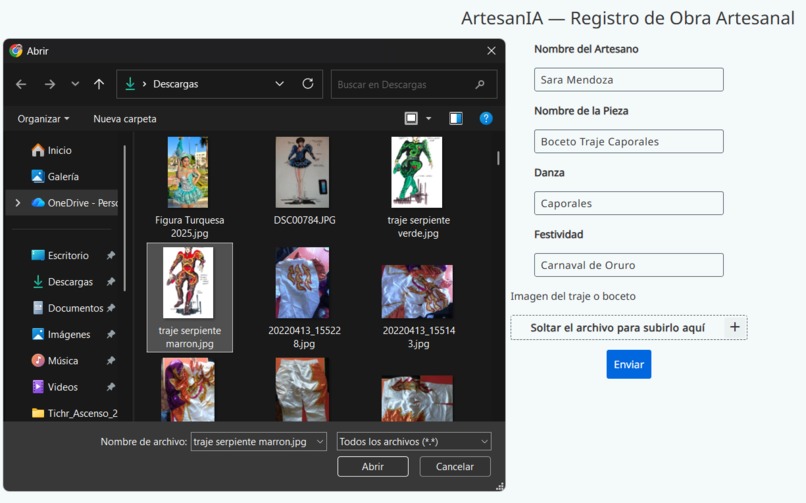Click the pin icon next to Videos

[x=111, y=387]
